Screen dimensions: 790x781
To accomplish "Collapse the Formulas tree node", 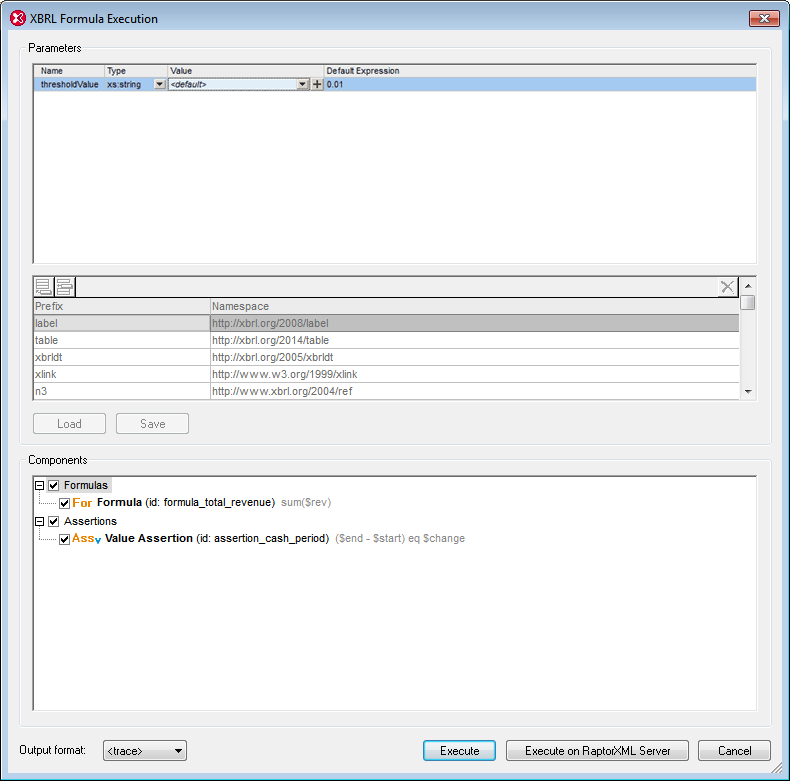I will pyautogui.click(x=39, y=486).
